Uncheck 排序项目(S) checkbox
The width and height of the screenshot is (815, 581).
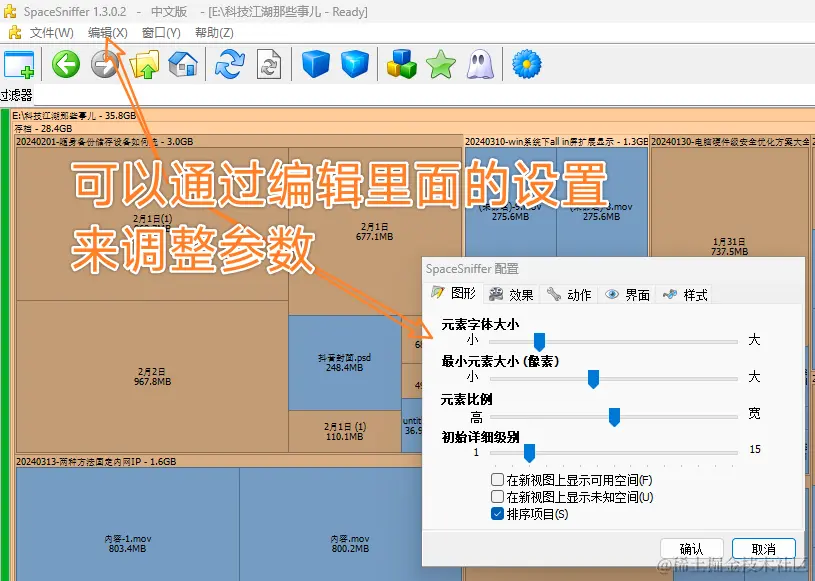pos(497,514)
